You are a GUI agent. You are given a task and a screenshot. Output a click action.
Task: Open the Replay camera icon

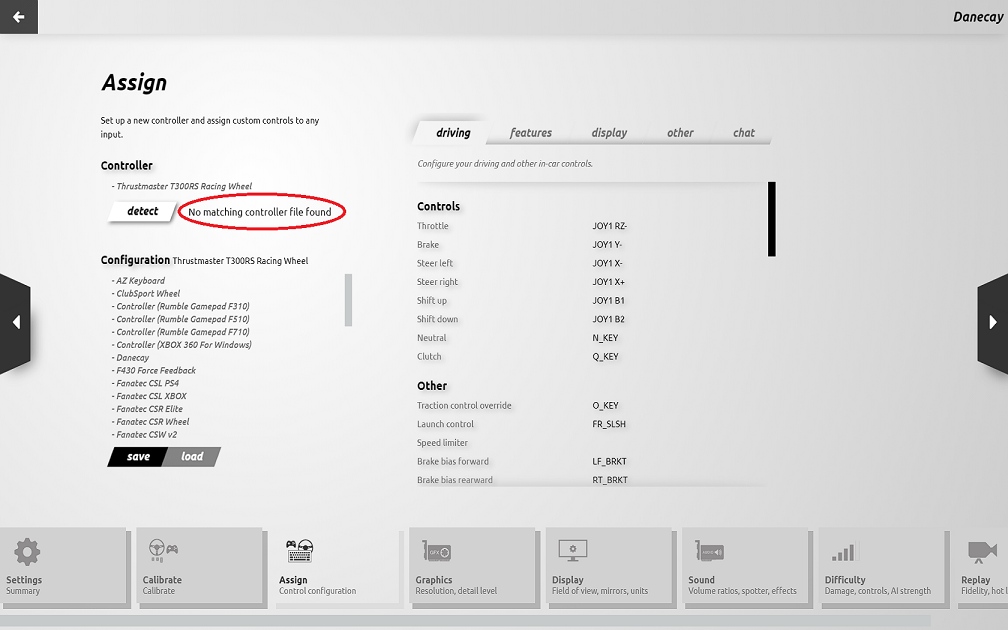[981, 551]
